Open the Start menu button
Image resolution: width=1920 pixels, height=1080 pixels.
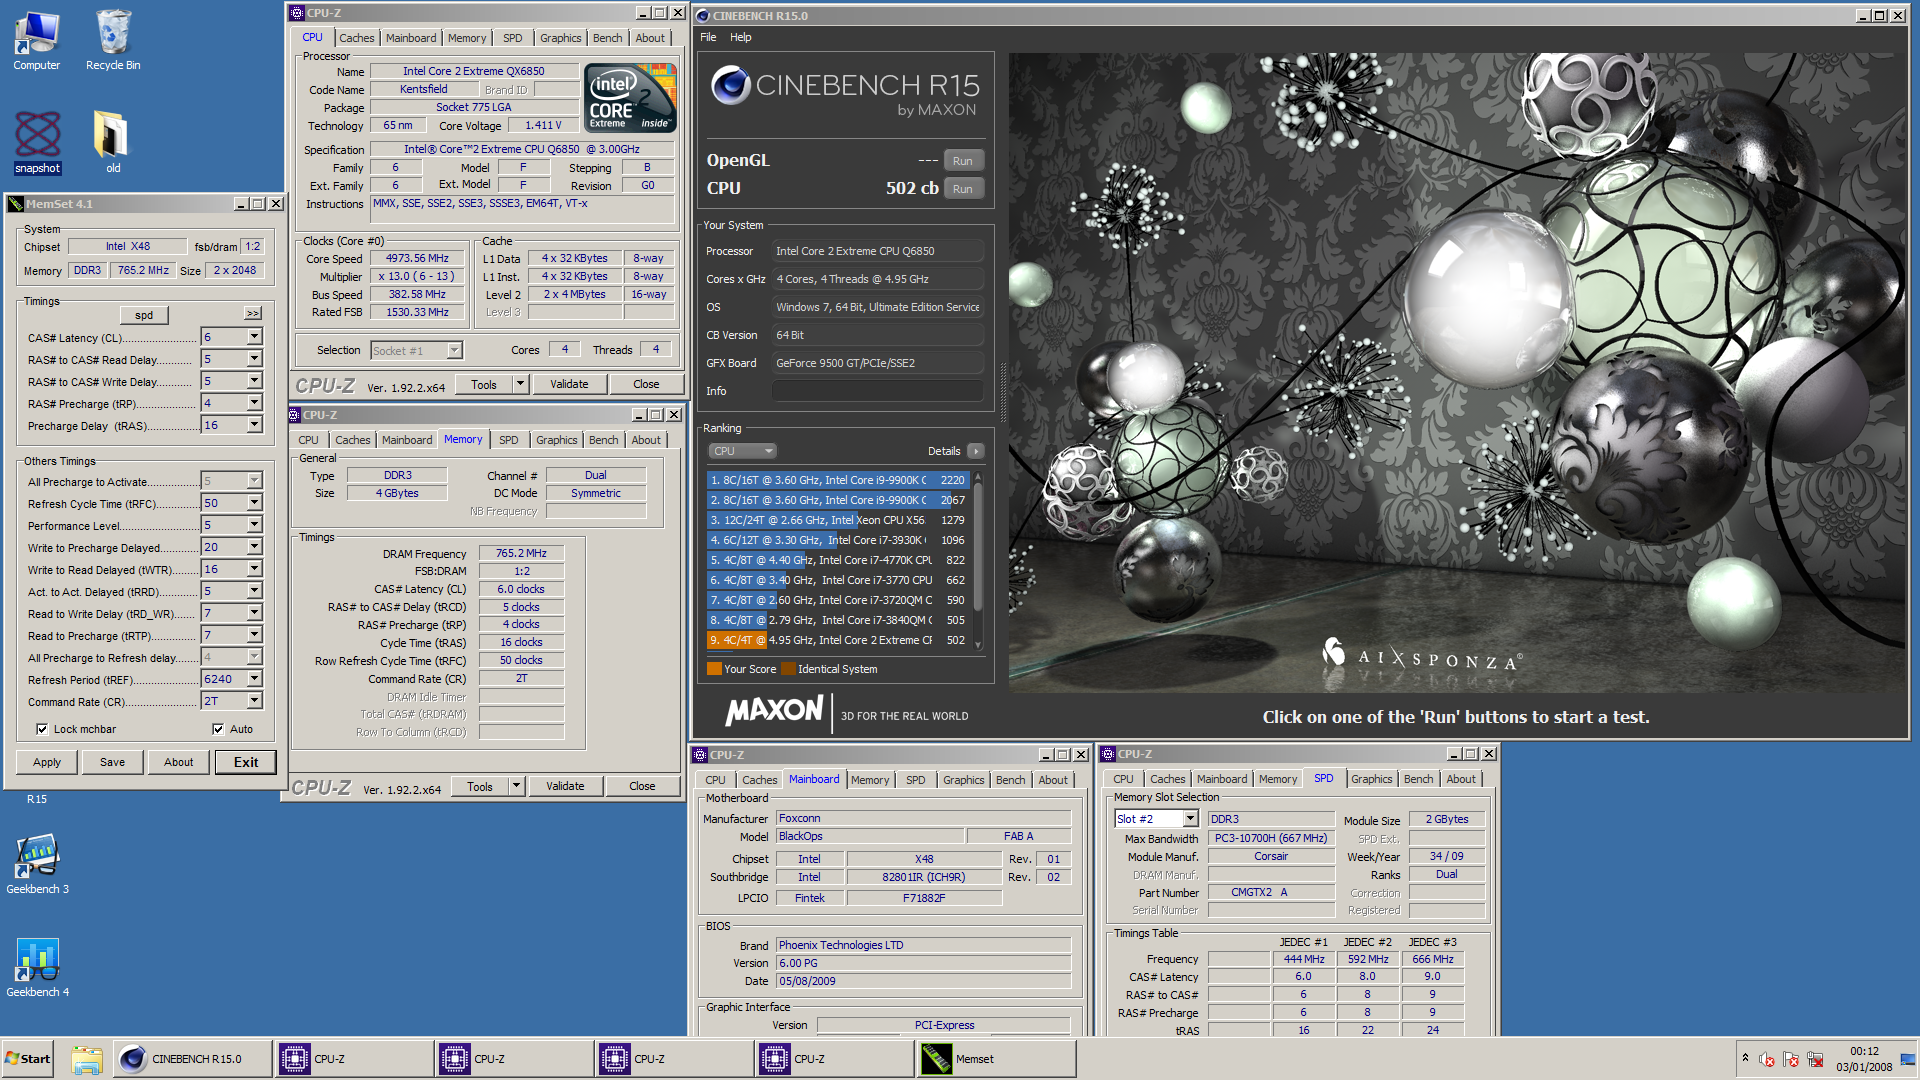[x=28, y=1059]
